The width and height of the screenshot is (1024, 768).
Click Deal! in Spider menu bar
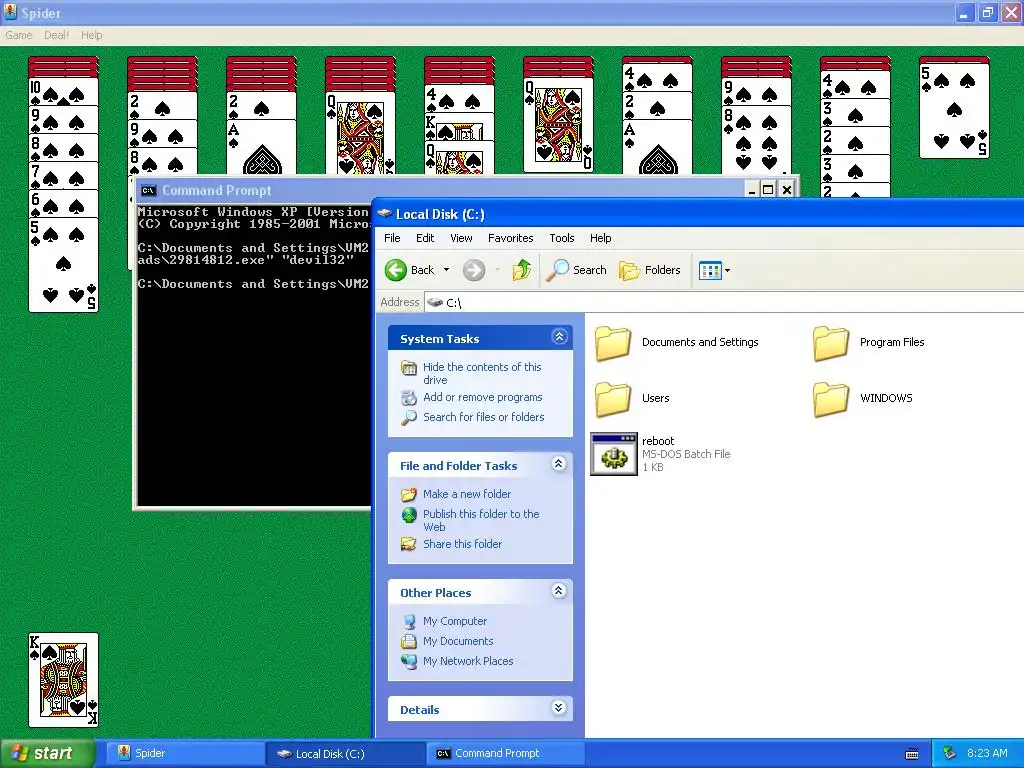point(56,35)
